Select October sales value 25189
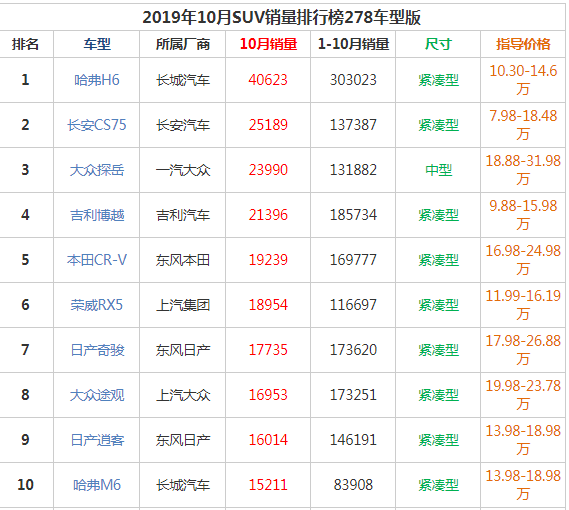This screenshot has height=510, width=569. (x=268, y=125)
